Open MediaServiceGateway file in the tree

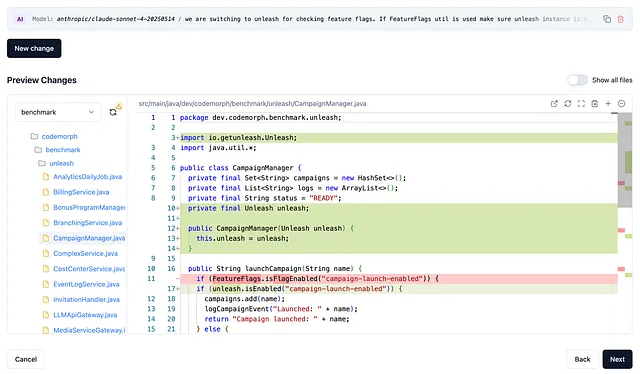click(x=89, y=330)
